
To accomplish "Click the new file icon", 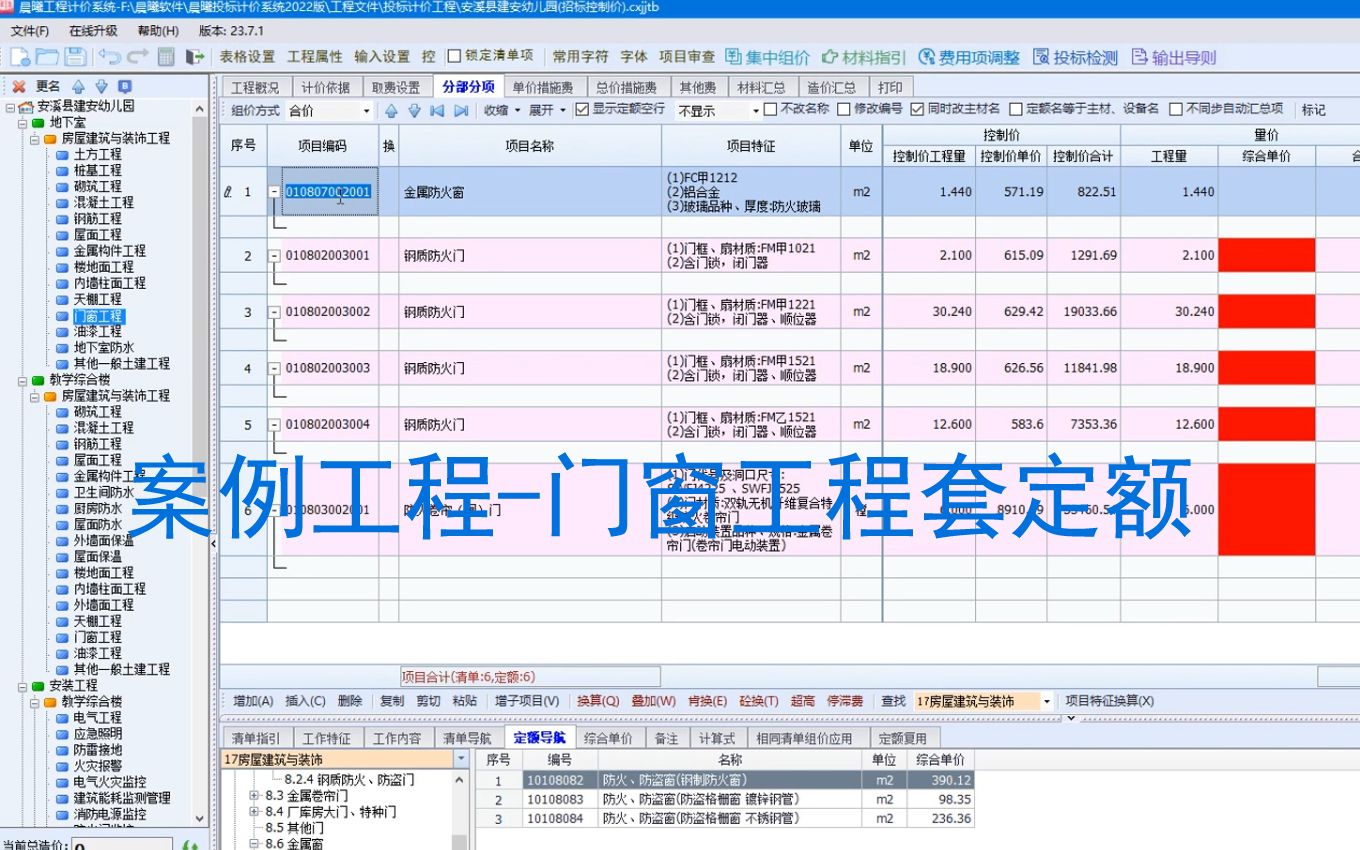I will (18, 57).
